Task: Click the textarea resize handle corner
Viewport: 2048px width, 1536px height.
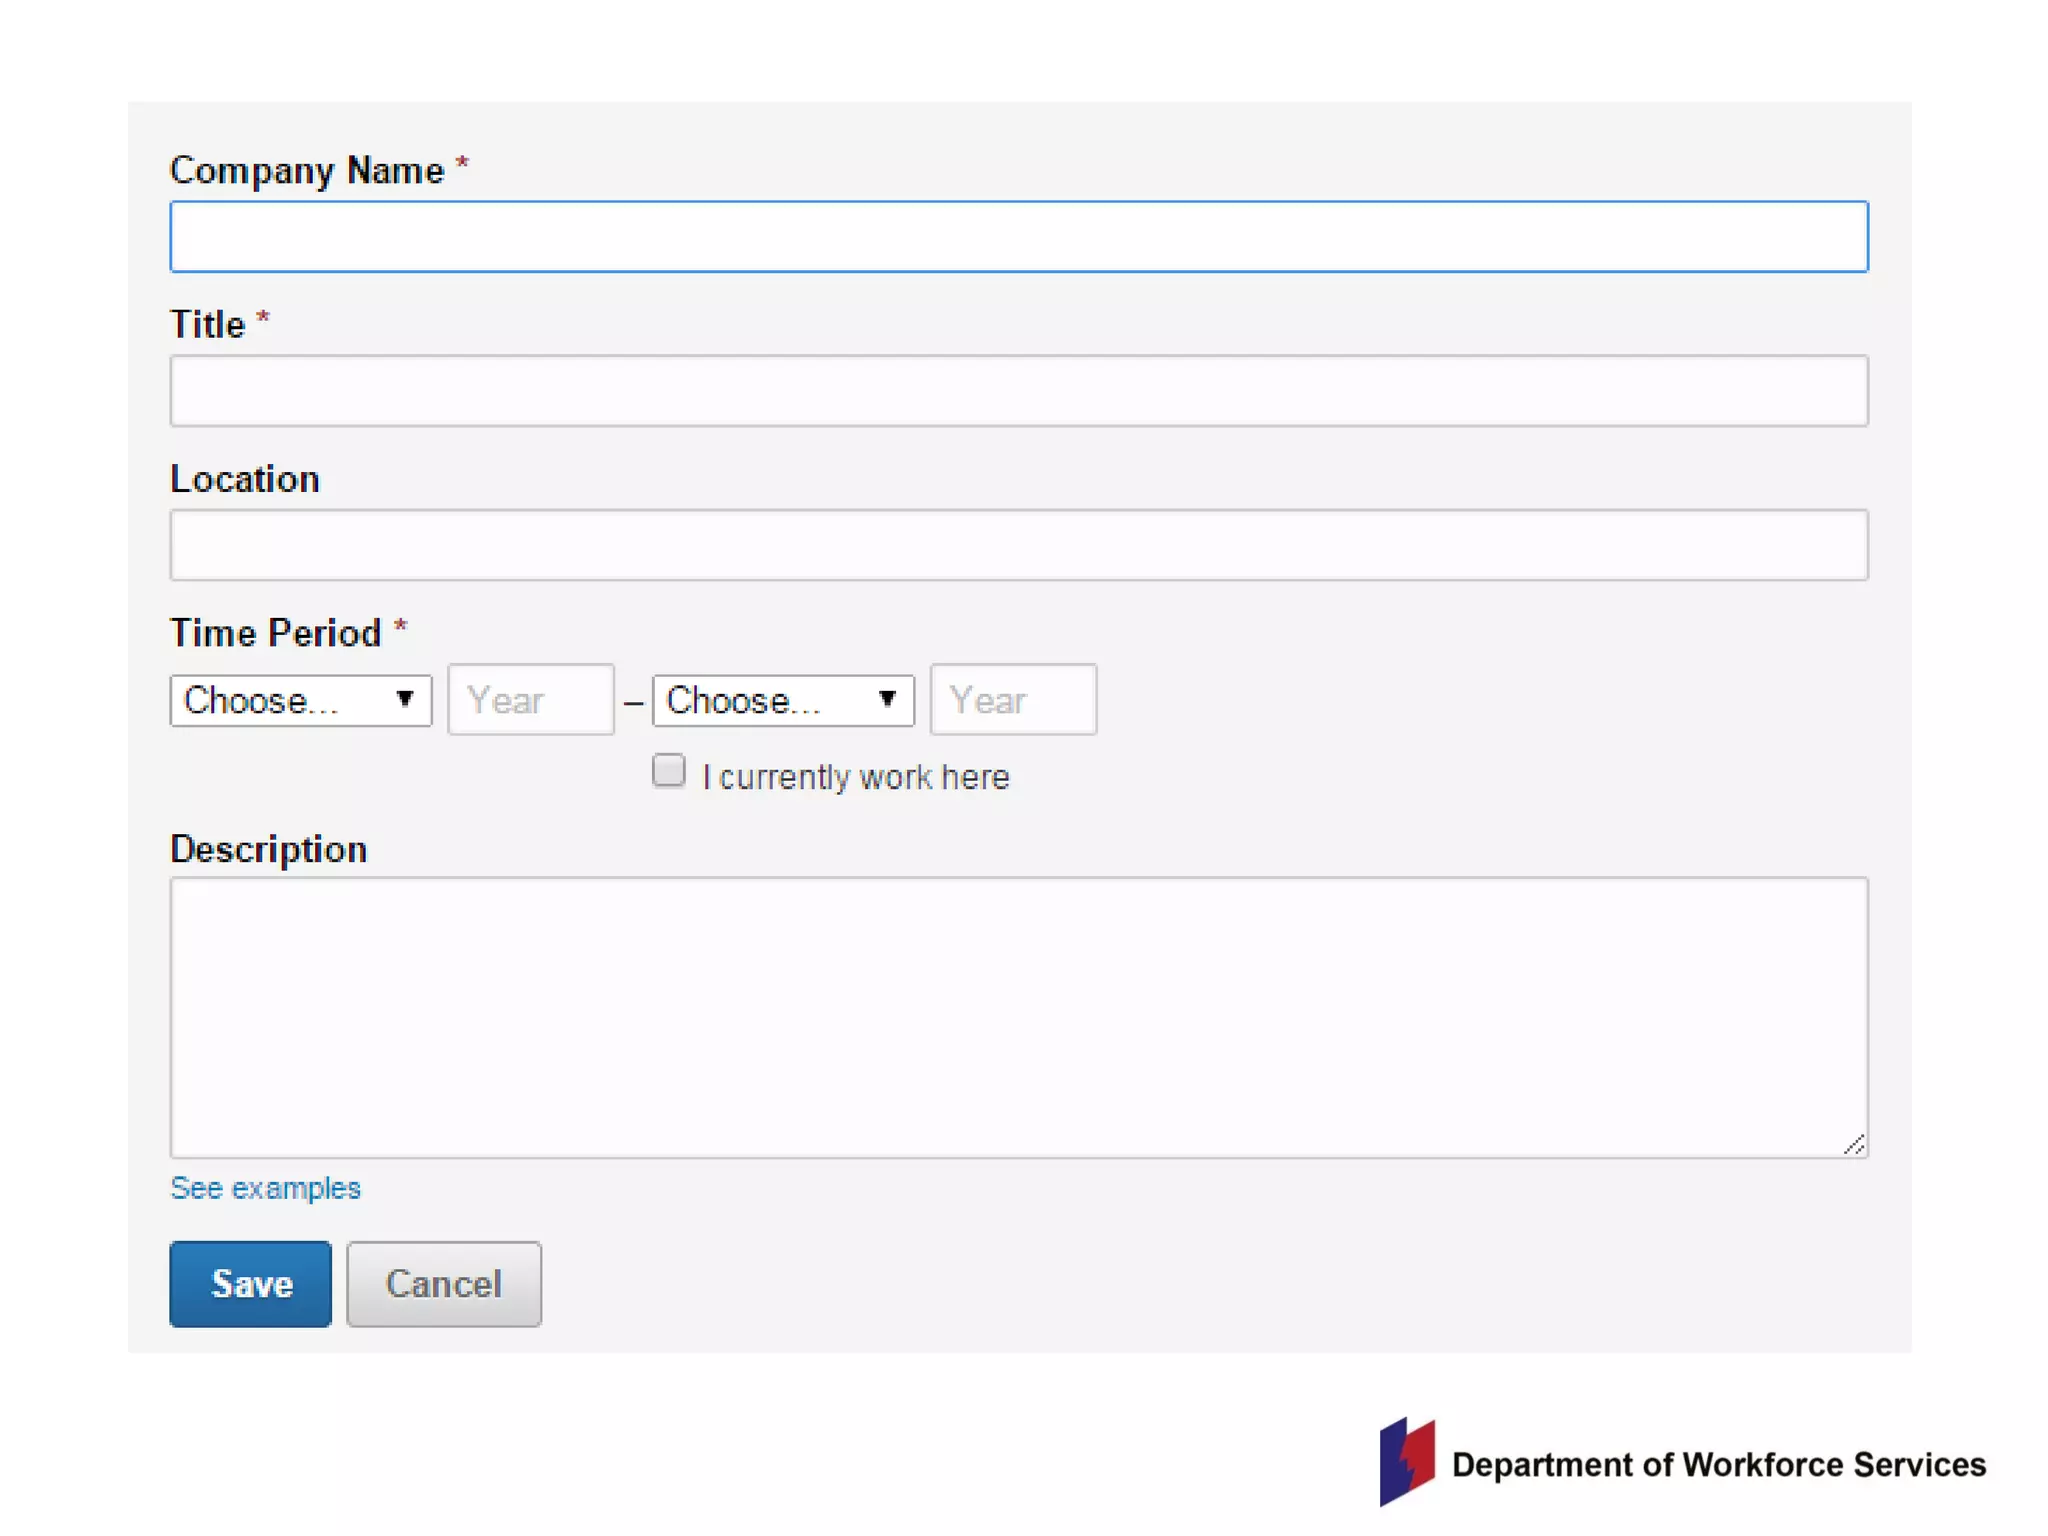Action: (1854, 1145)
